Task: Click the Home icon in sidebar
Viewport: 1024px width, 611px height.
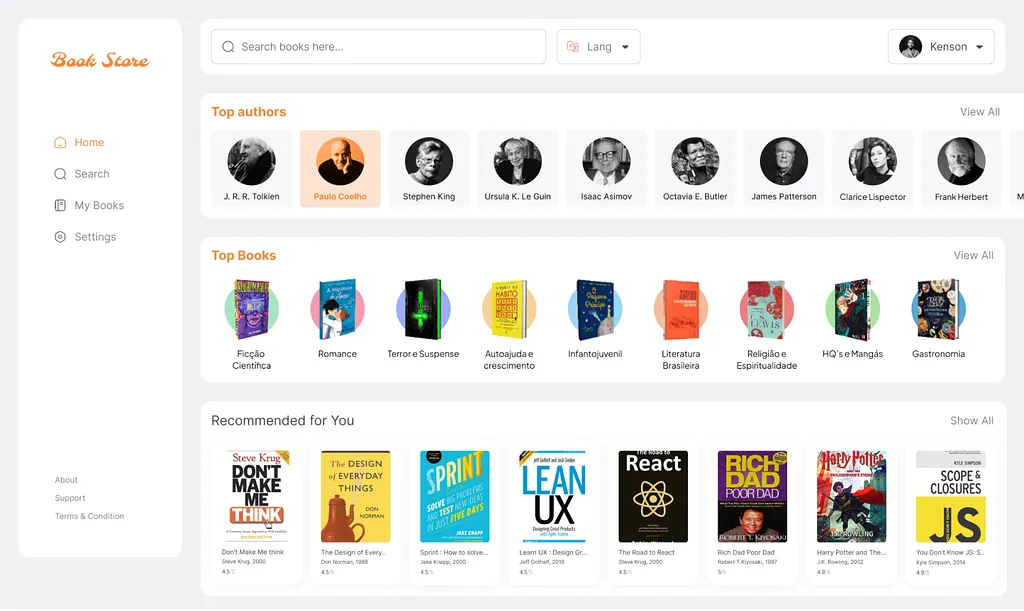Action: click(x=60, y=143)
